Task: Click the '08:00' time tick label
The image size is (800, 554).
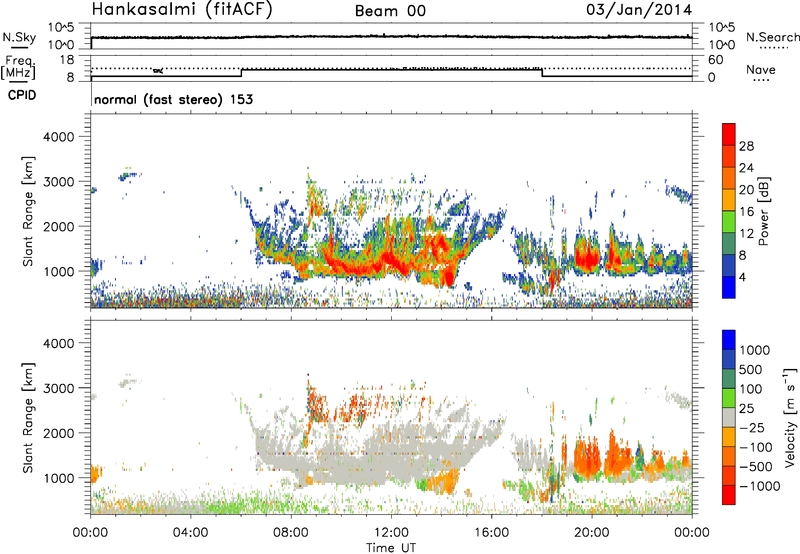Action: (291, 532)
